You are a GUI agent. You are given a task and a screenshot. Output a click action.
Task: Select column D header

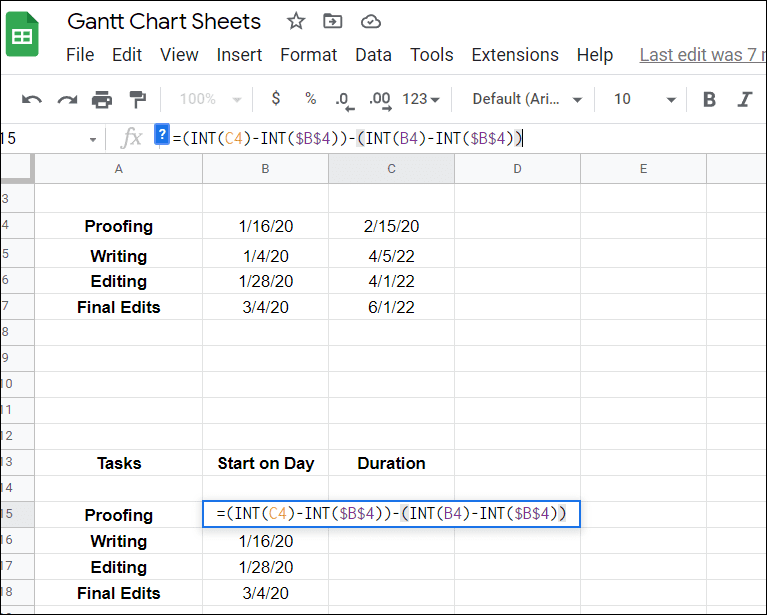point(518,169)
